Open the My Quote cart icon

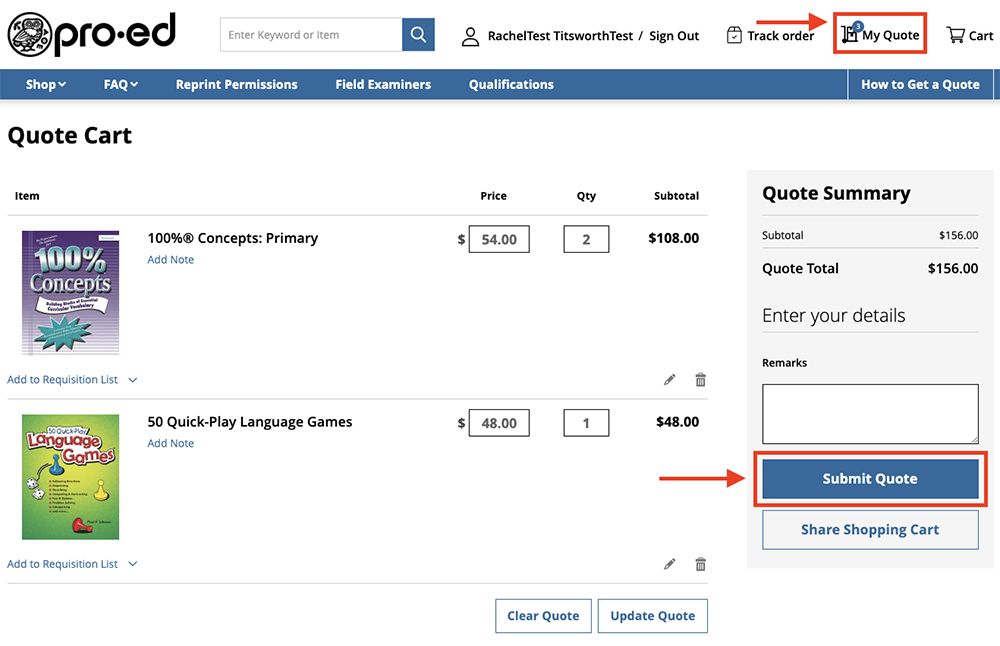[x=851, y=34]
